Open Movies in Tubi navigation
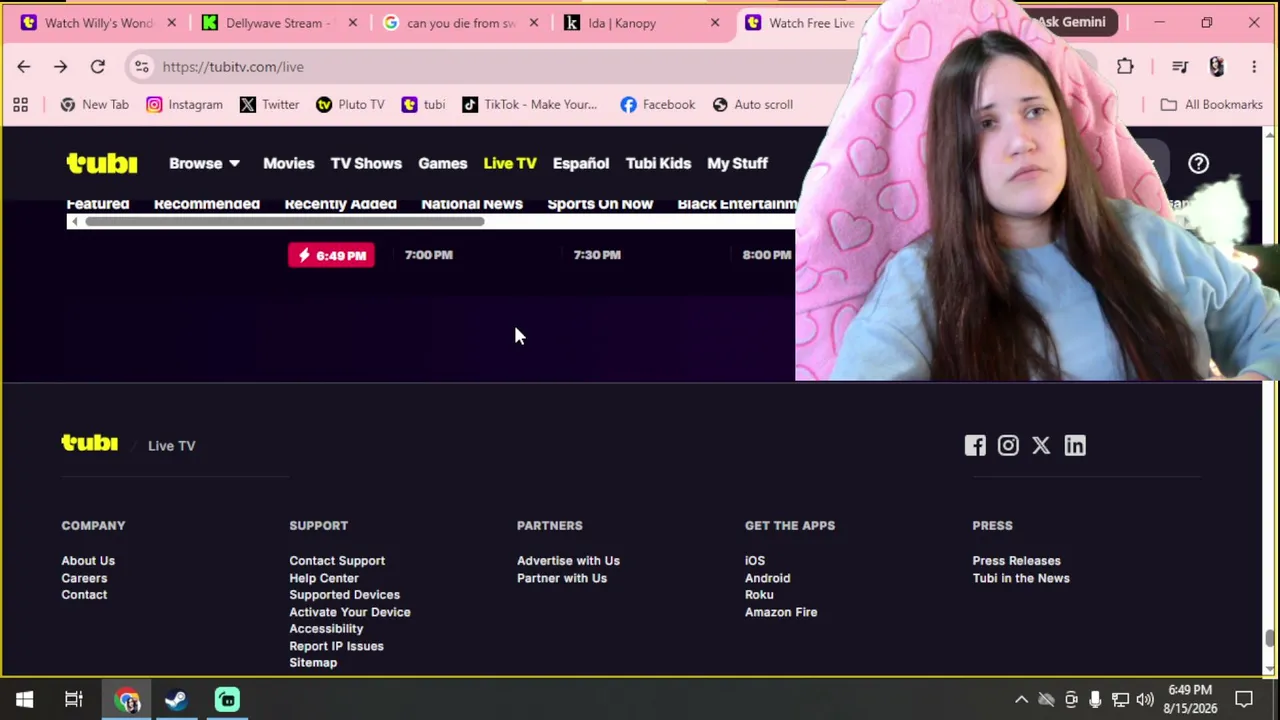Image resolution: width=1280 pixels, height=720 pixels. [288, 163]
